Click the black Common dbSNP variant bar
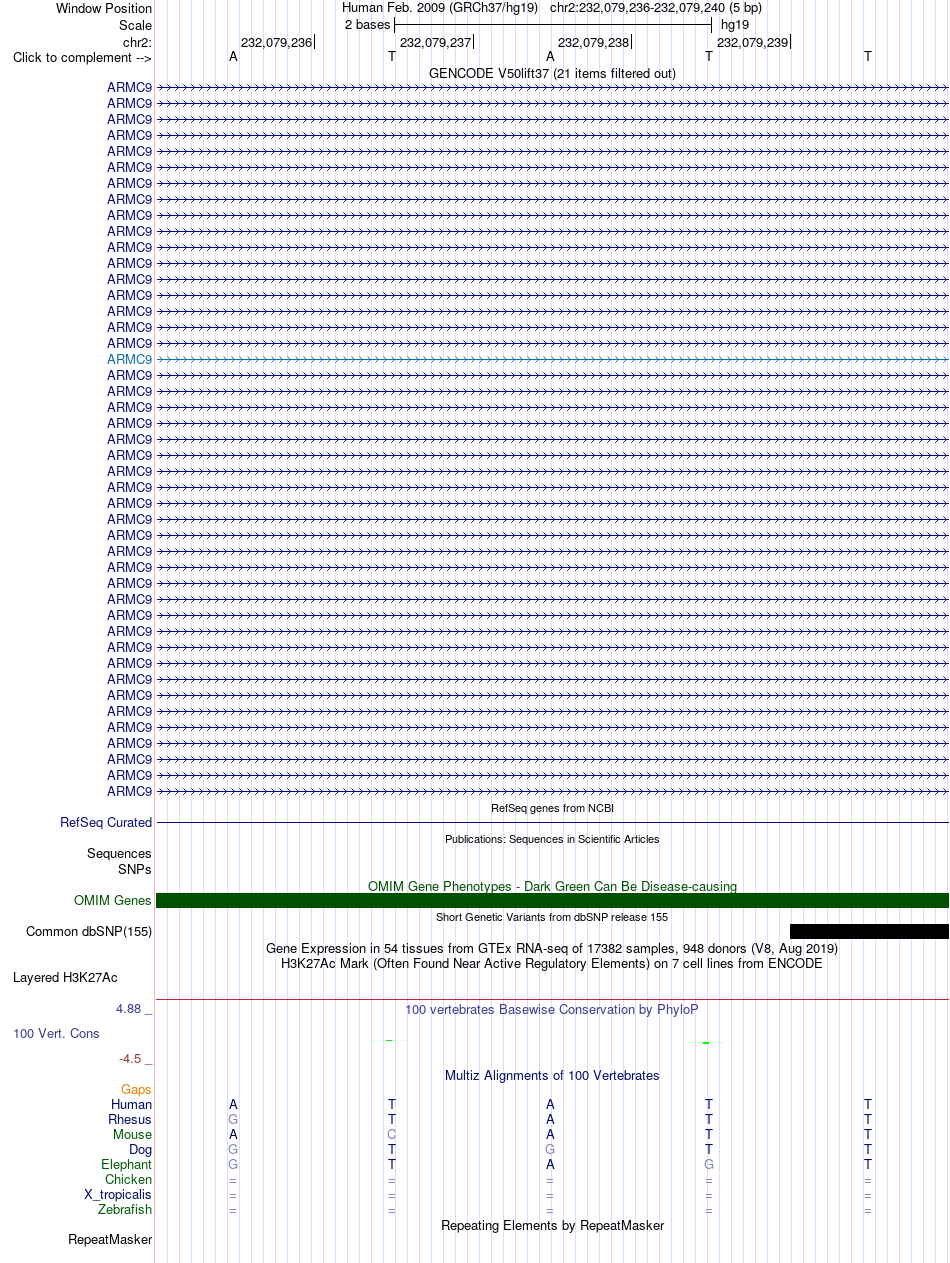Image resolution: width=950 pixels, height=1263 pixels. (x=869, y=932)
